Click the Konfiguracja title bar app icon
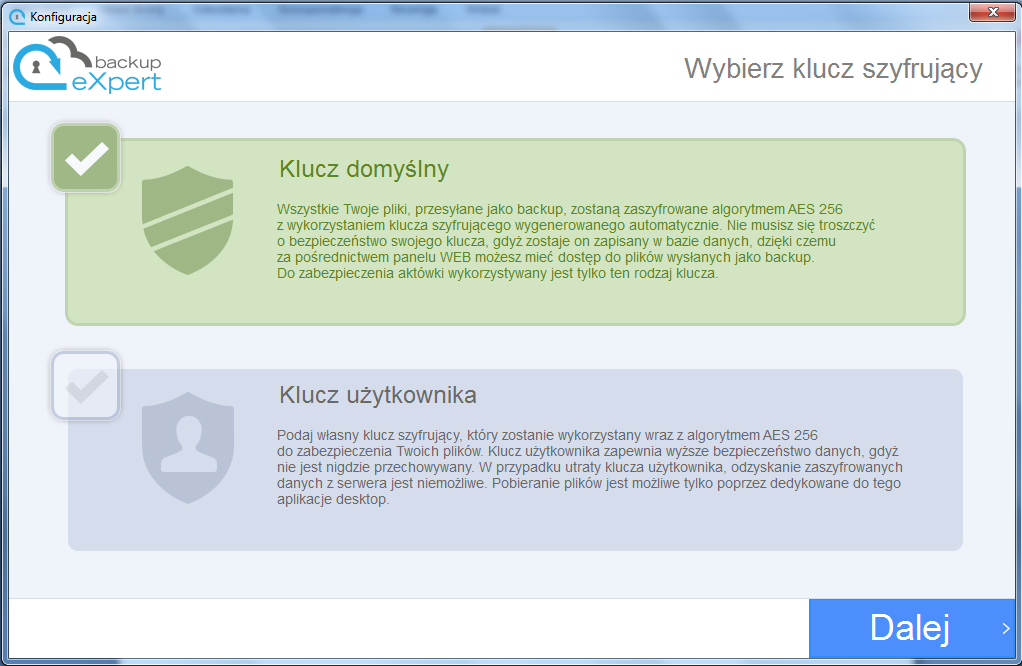Screen dimensions: 1022x666 coord(18,16)
